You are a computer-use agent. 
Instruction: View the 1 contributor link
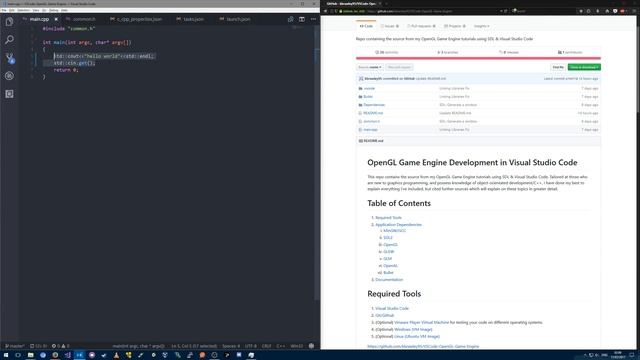(570, 52)
